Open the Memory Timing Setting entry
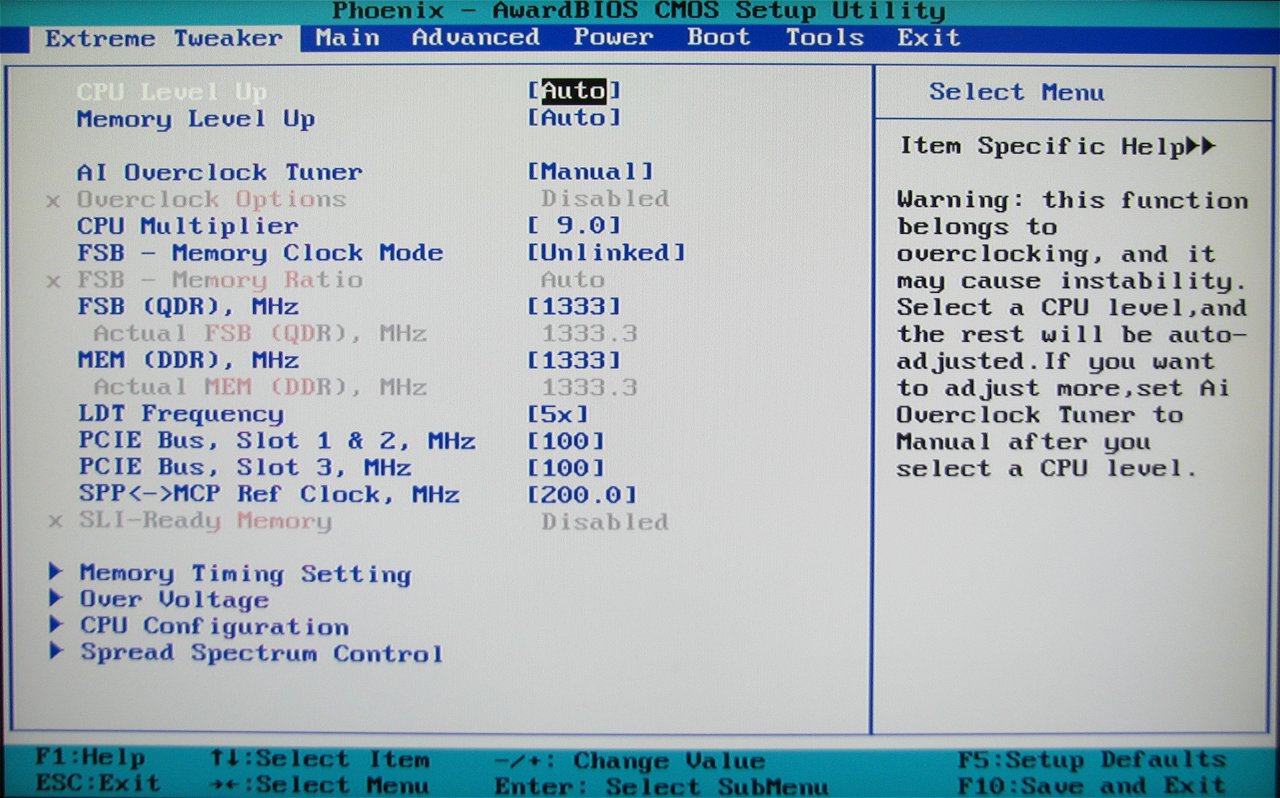Image resolution: width=1280 pixels, height=798 pixels. pos(245,573)
